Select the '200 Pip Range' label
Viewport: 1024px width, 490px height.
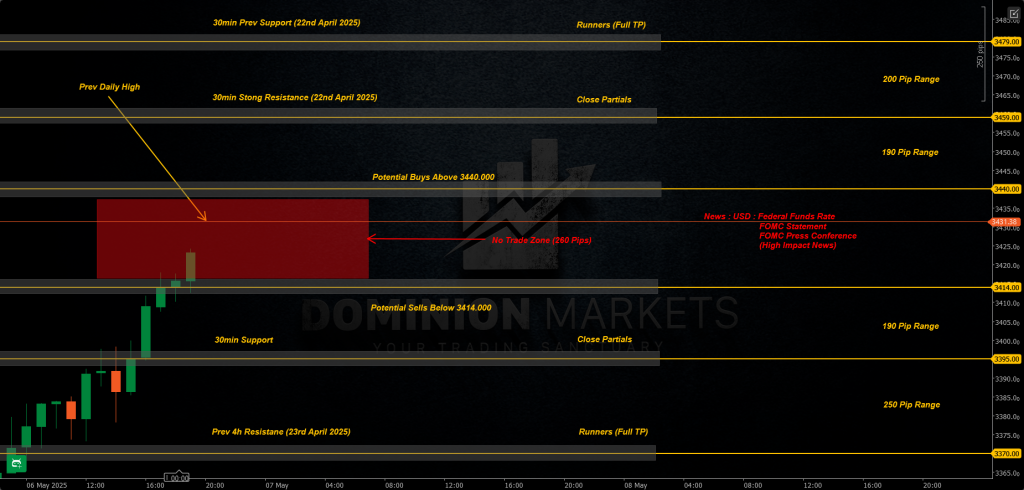tap(910, 79)
